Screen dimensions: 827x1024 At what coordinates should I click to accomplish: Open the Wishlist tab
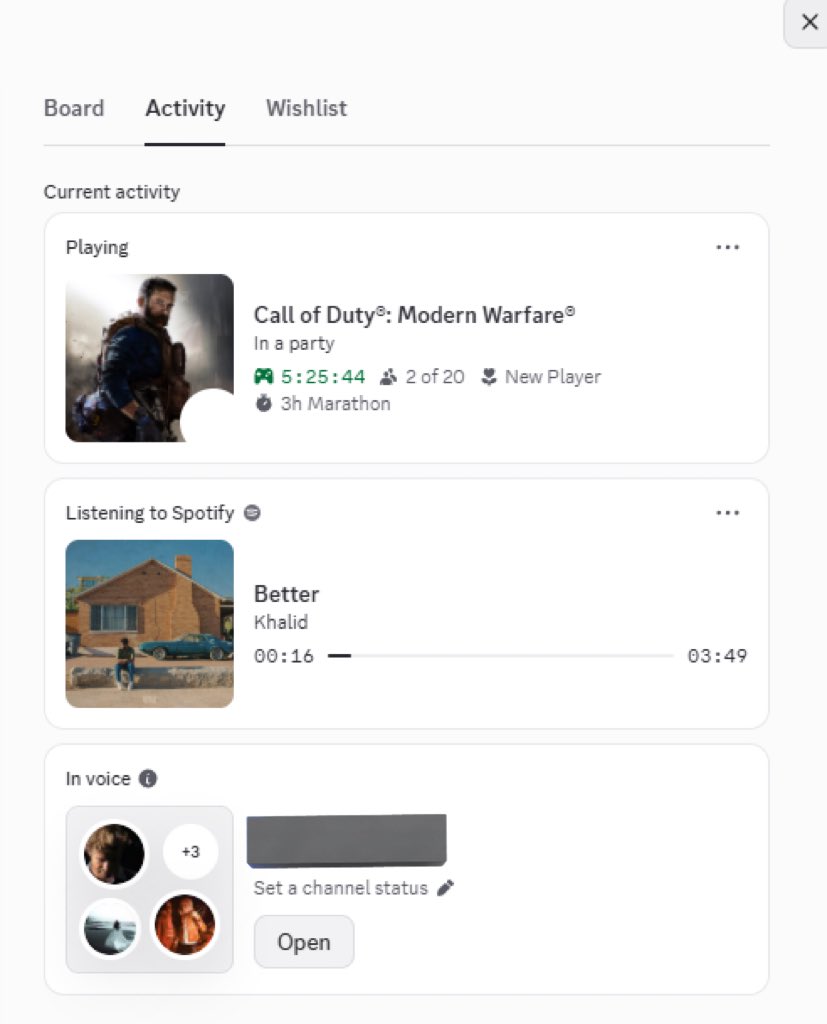(306, 108)
